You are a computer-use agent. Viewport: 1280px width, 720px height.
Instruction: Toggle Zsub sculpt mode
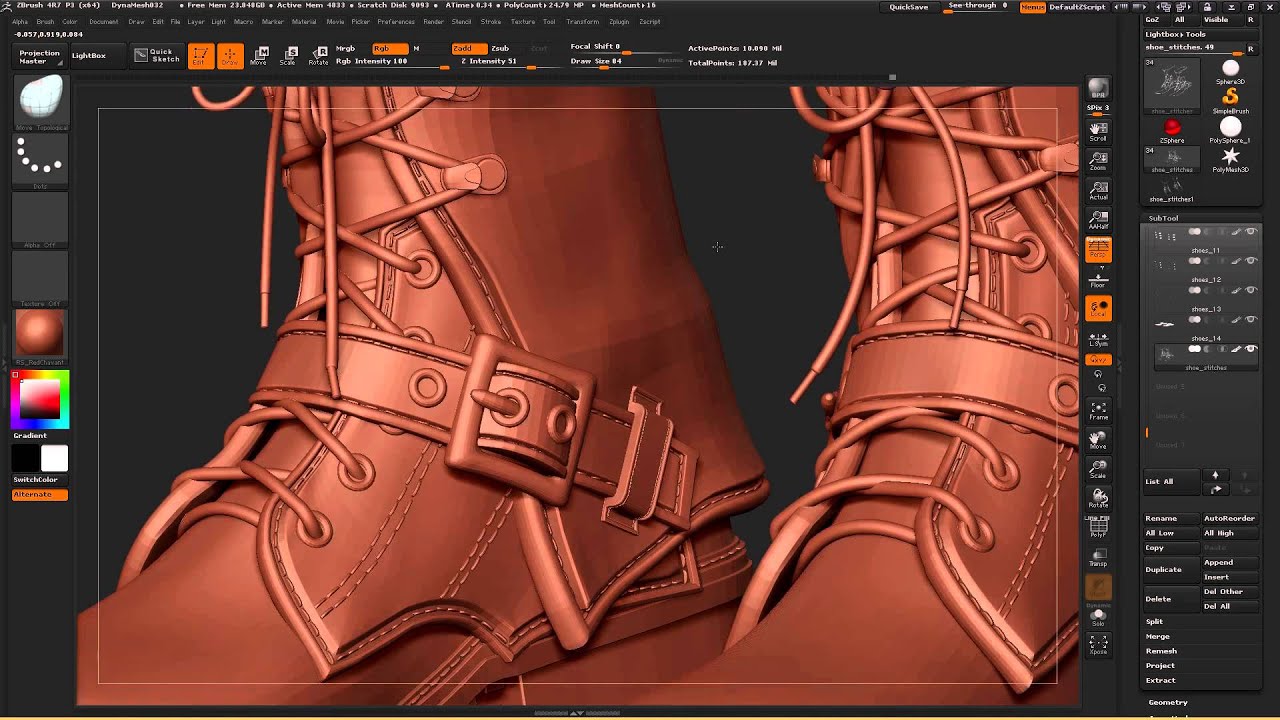500,48
